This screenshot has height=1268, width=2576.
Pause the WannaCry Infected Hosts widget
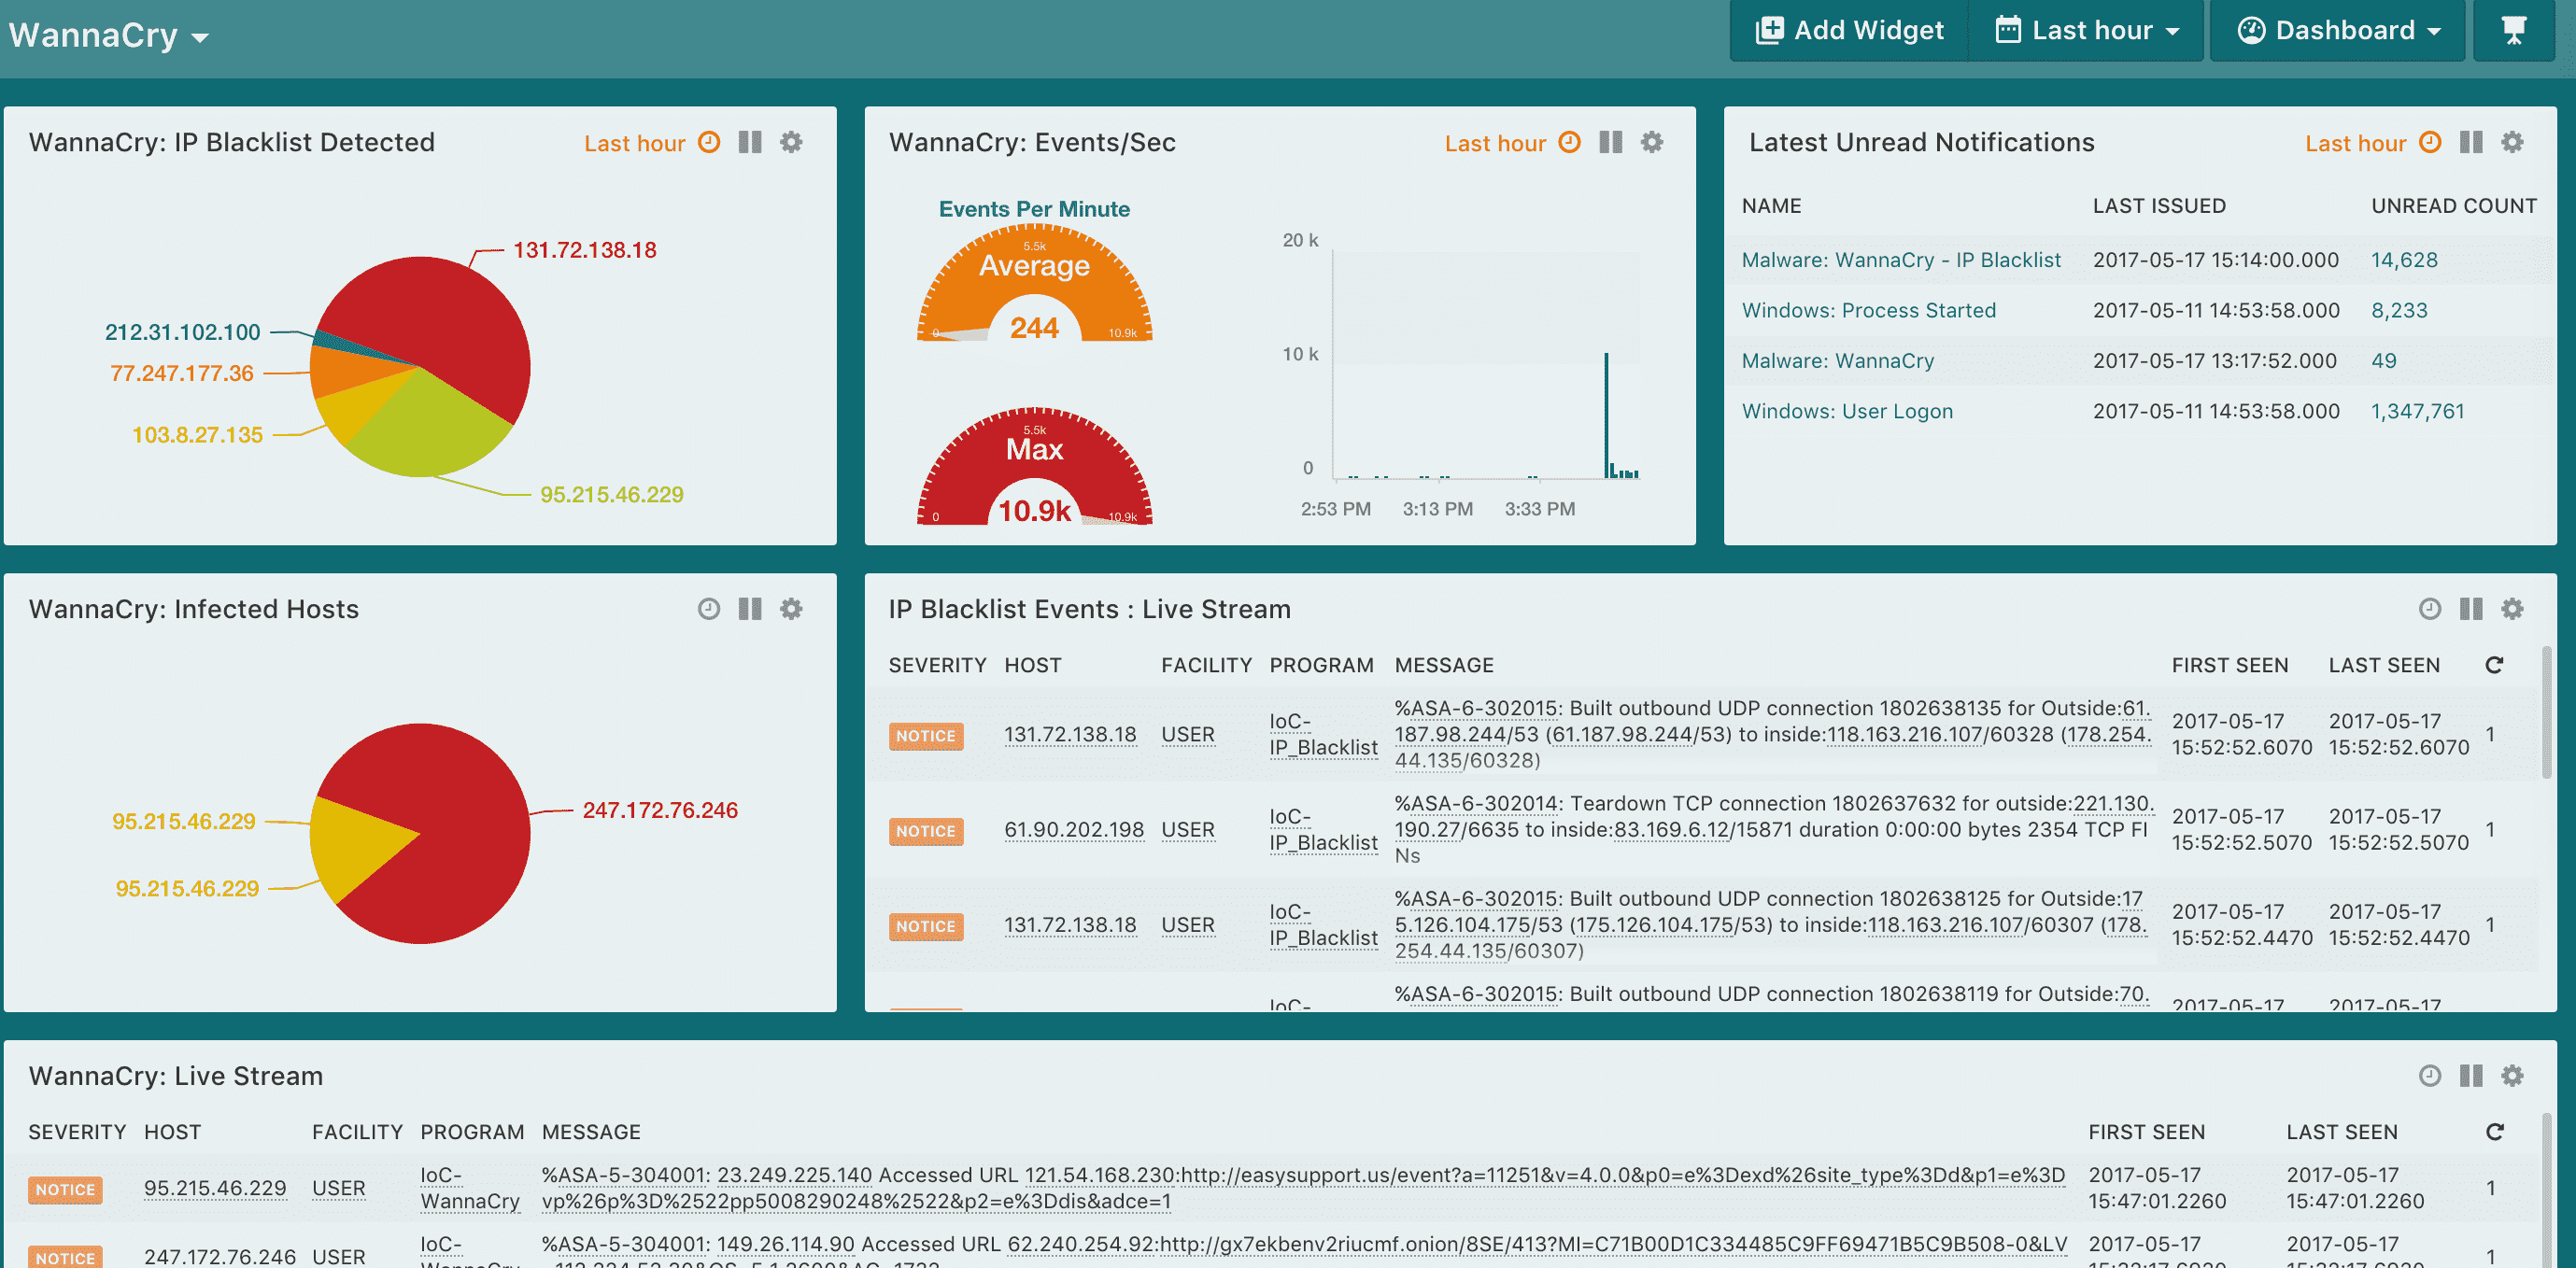point(750,609)
